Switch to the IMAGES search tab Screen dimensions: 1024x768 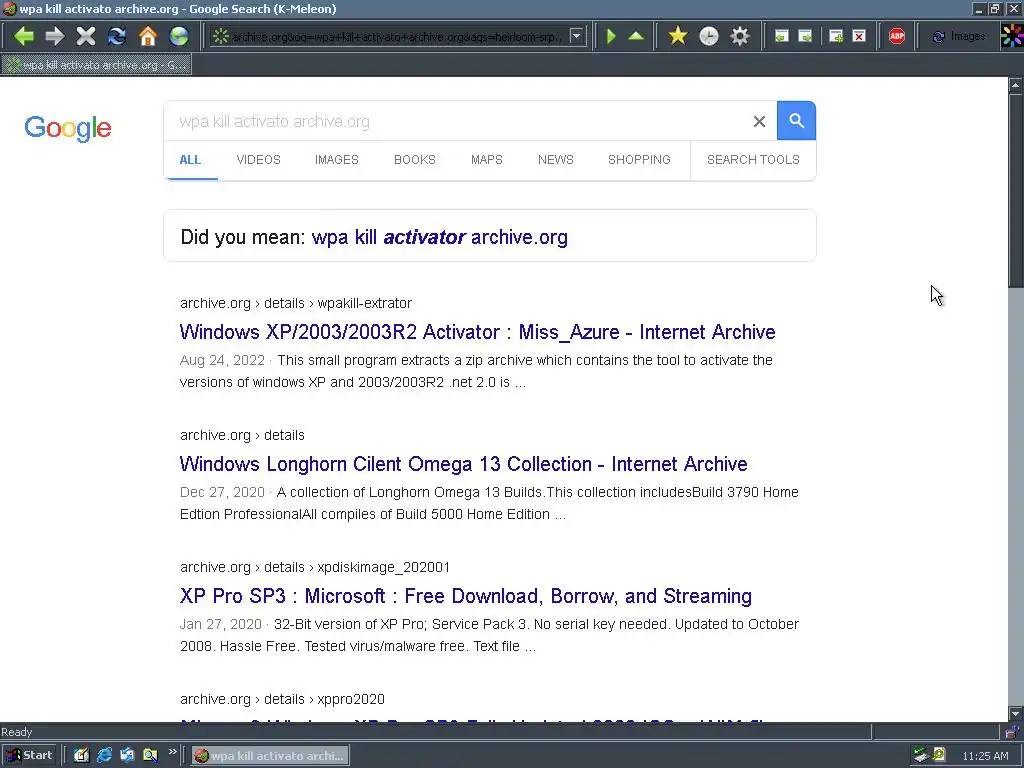[336, 160]
